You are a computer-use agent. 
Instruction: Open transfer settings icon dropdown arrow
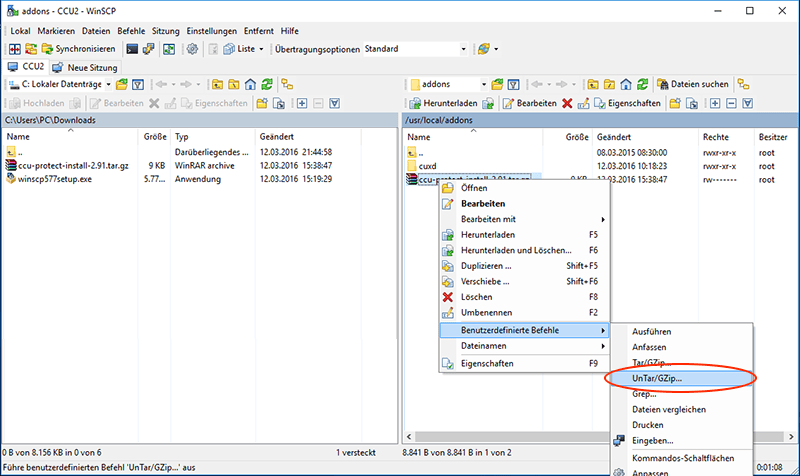coord(496,49)
